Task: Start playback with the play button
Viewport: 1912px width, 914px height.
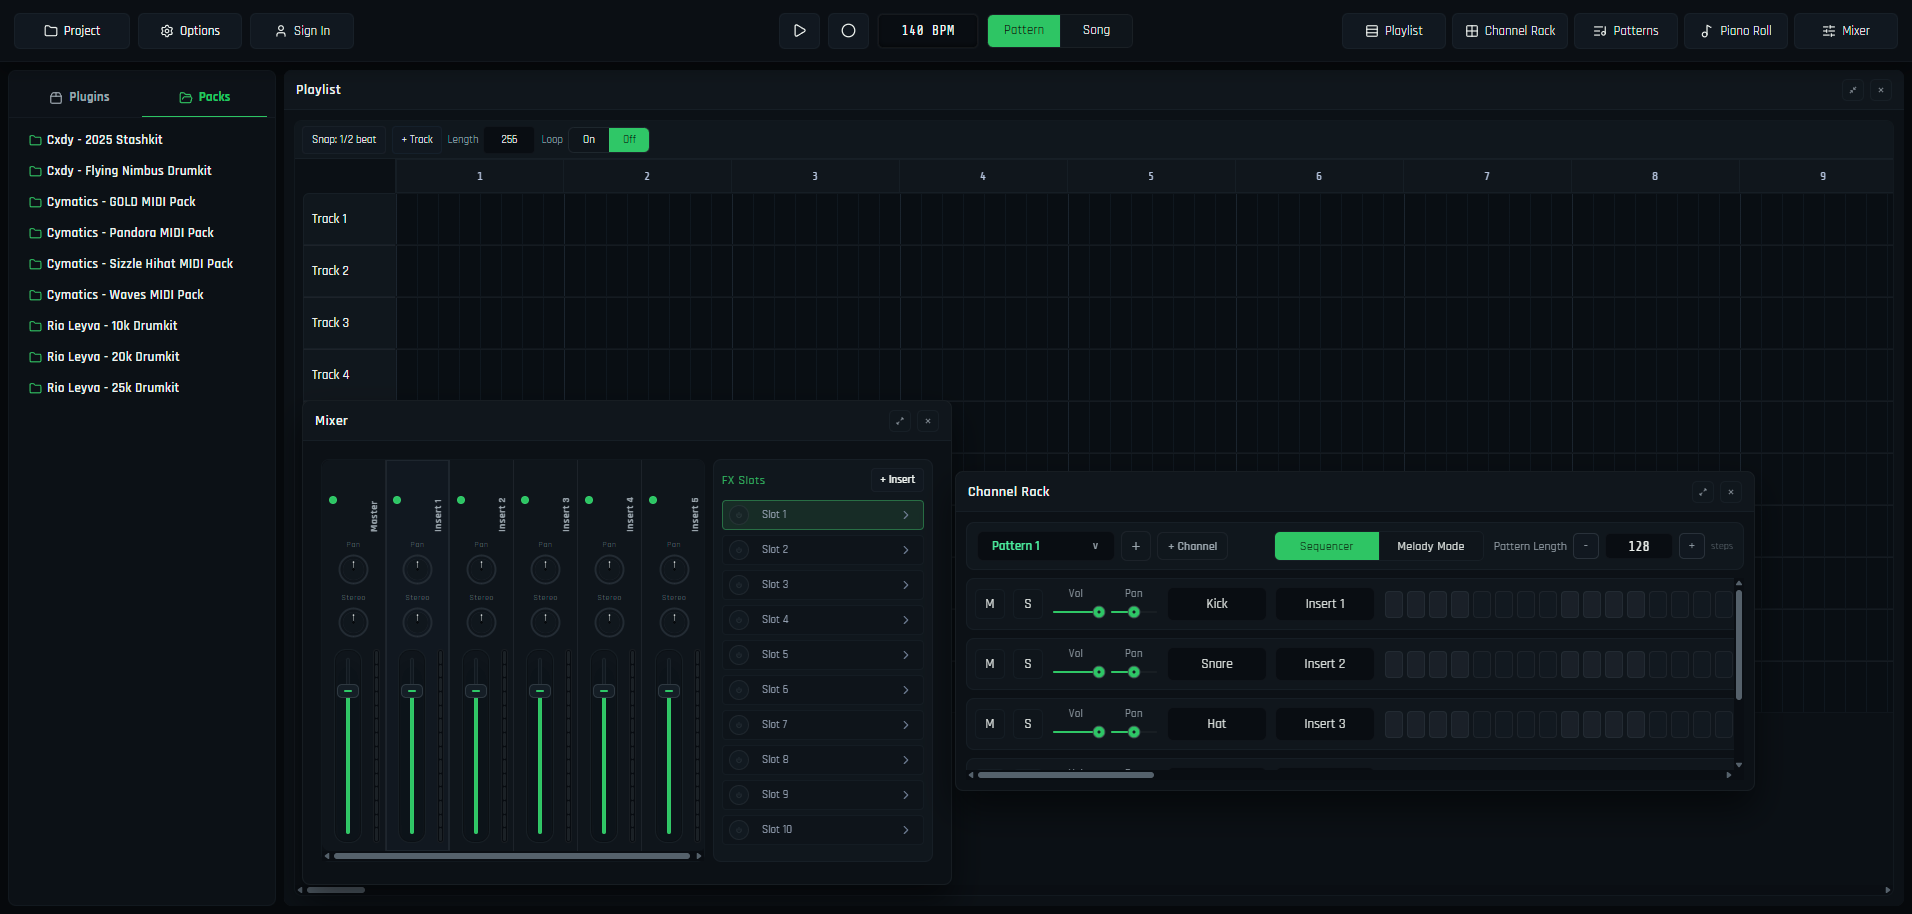Action: click(x=799, y=31)
